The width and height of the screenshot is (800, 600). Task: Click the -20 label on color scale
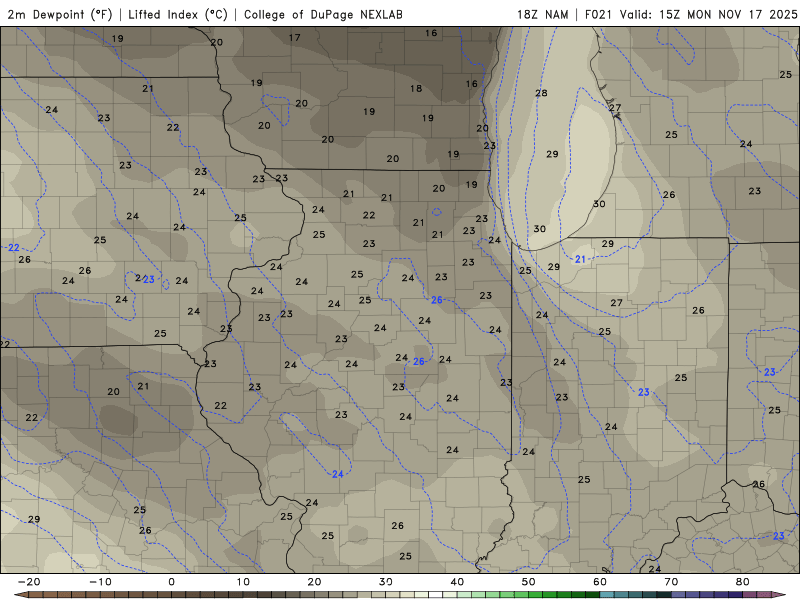(x=29, y=582)
